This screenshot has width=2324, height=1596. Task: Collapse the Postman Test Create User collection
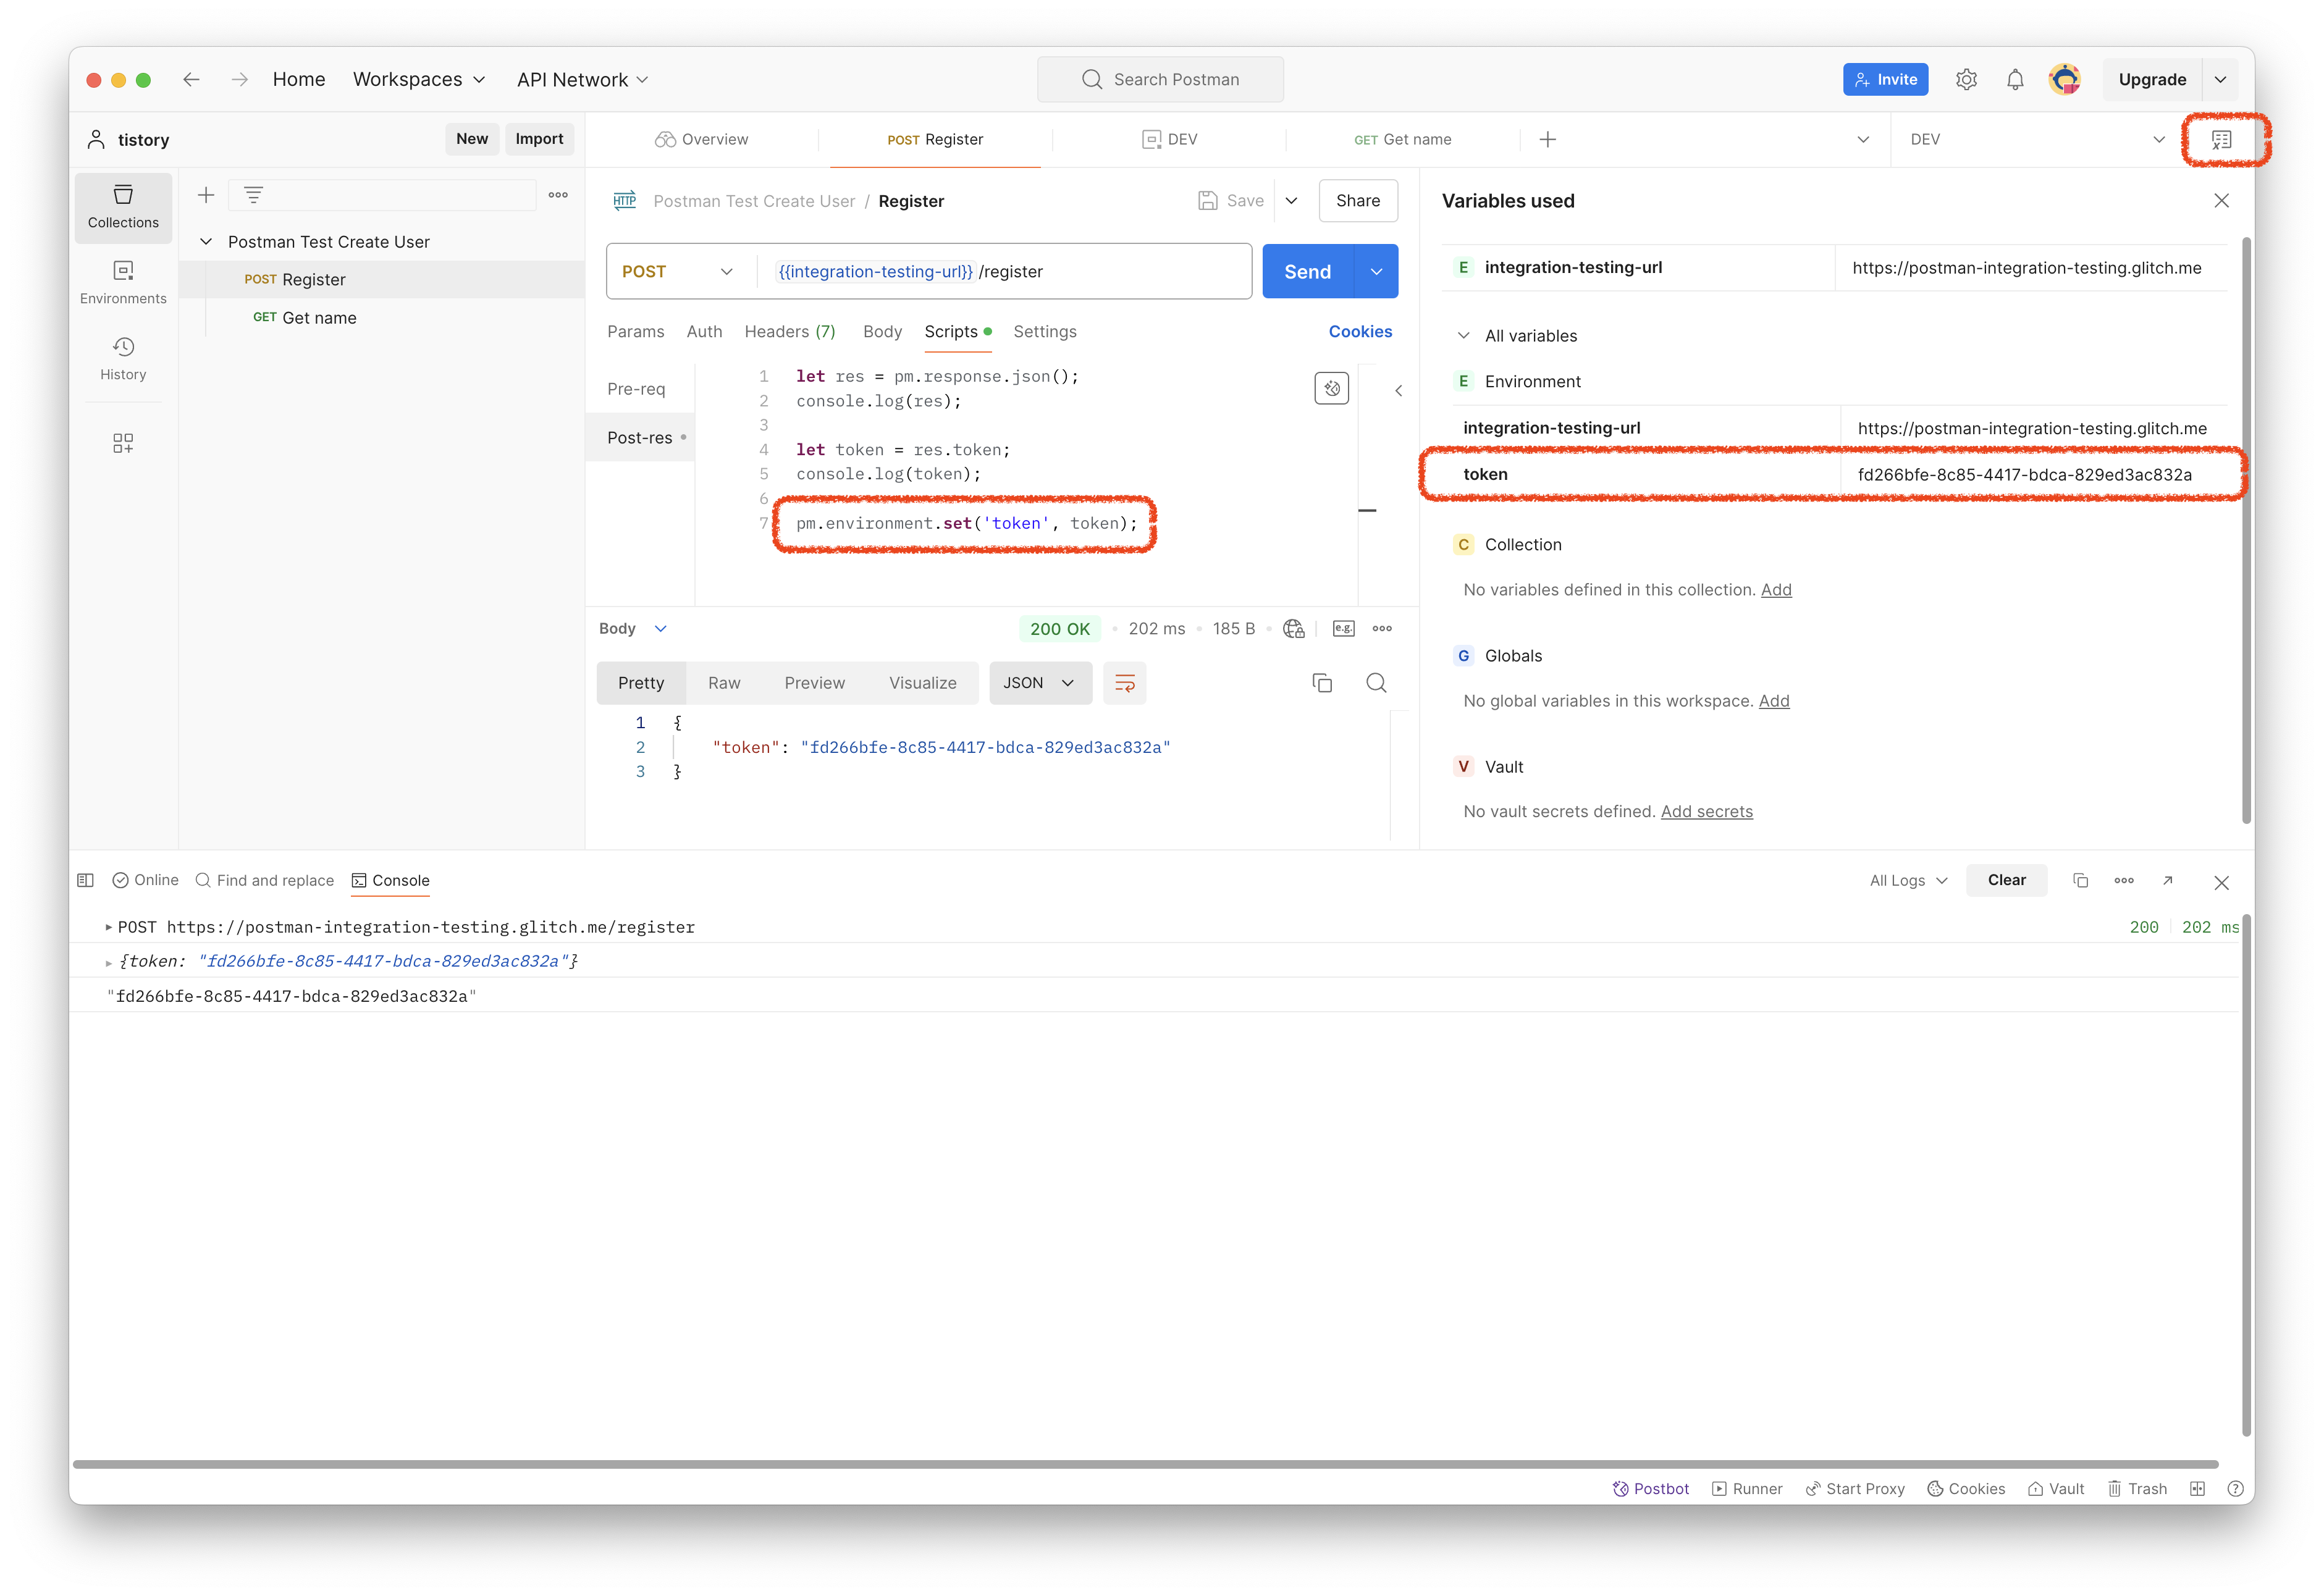pyautogui.click(x=206, y=242)
